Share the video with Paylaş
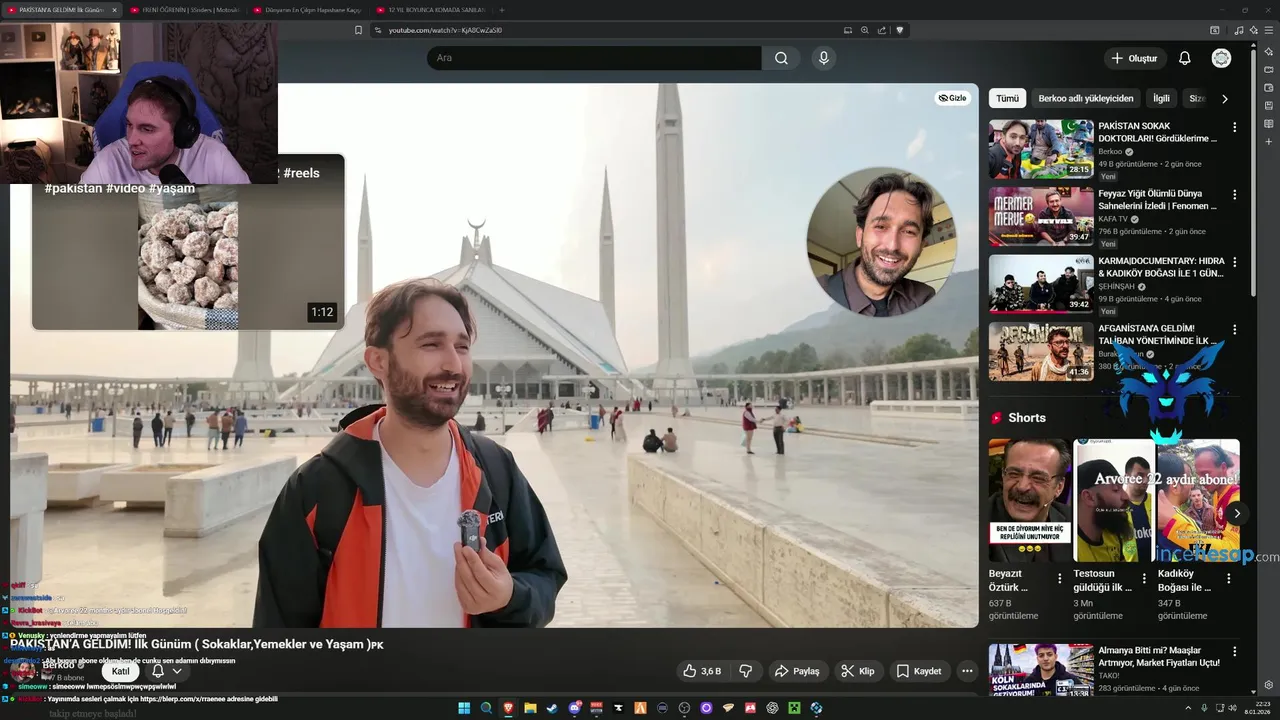This screenshot has width=1280, height=720. [x=798, y=671]
